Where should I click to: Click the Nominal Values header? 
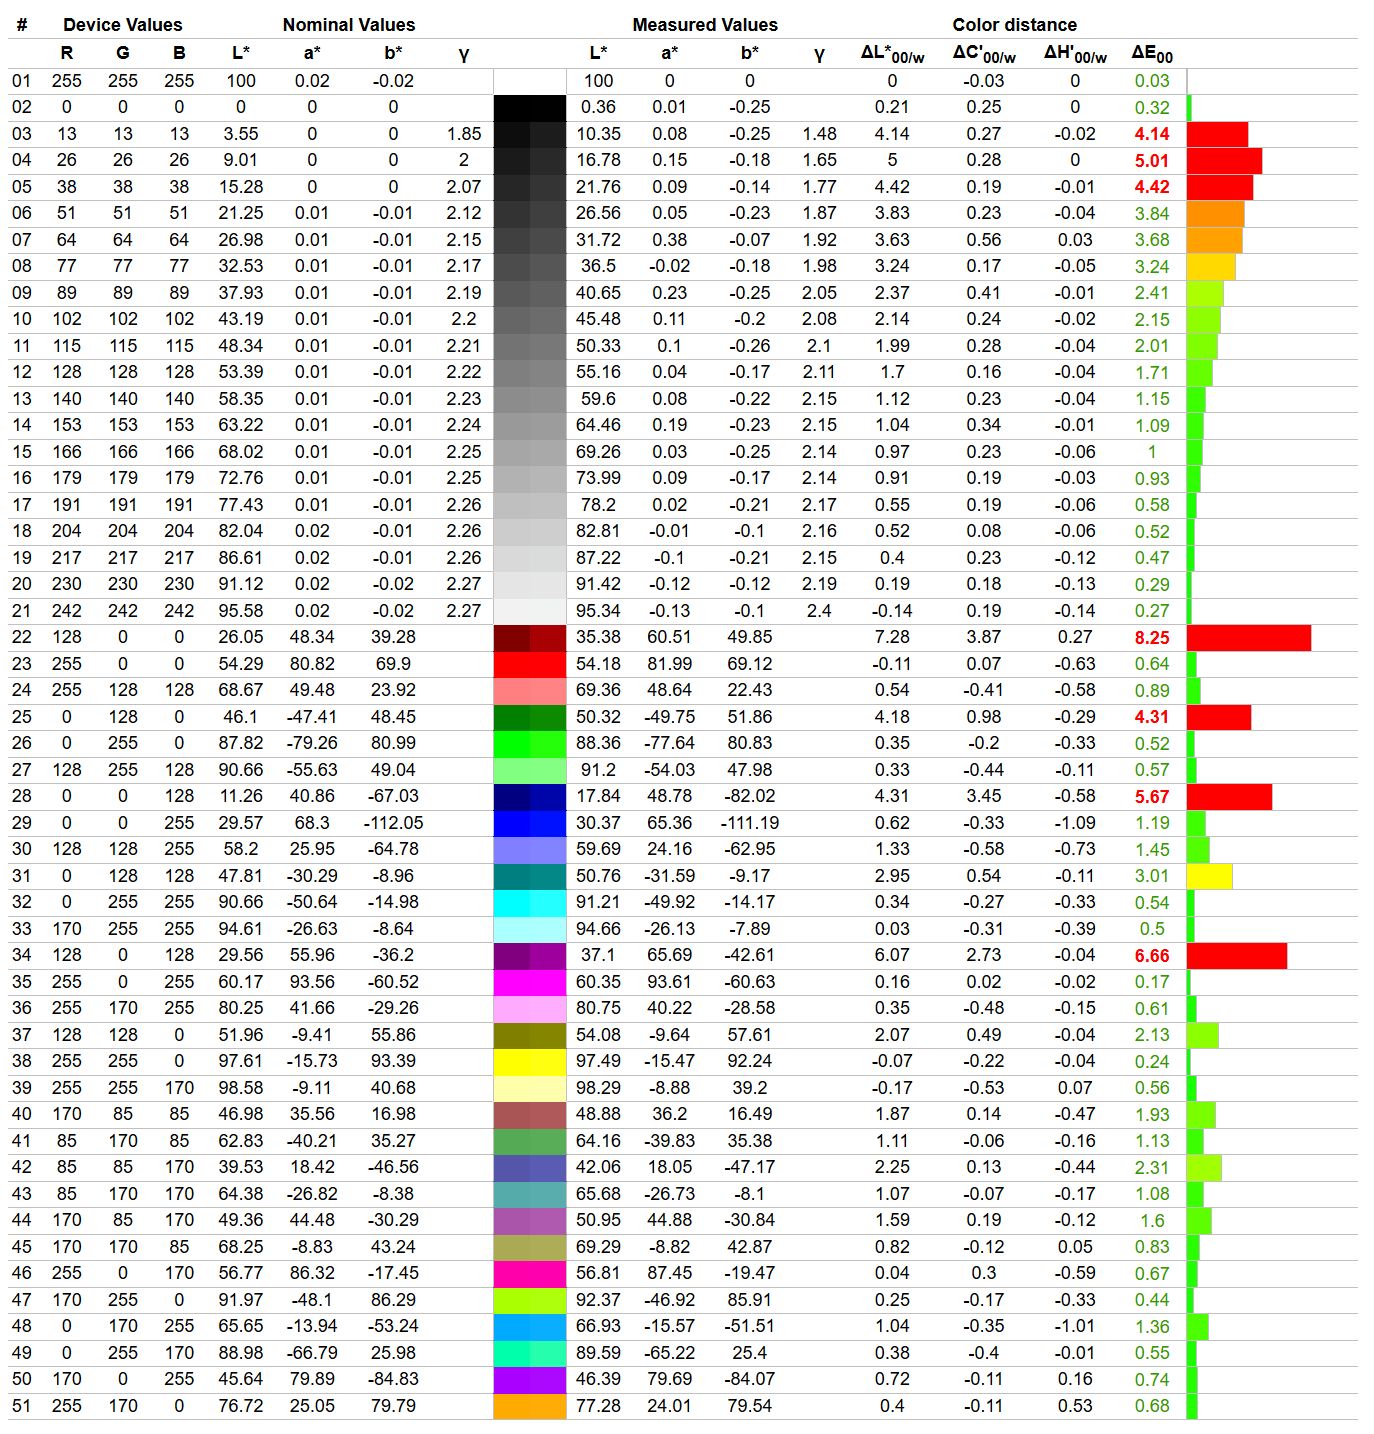(x=348, y=25)
